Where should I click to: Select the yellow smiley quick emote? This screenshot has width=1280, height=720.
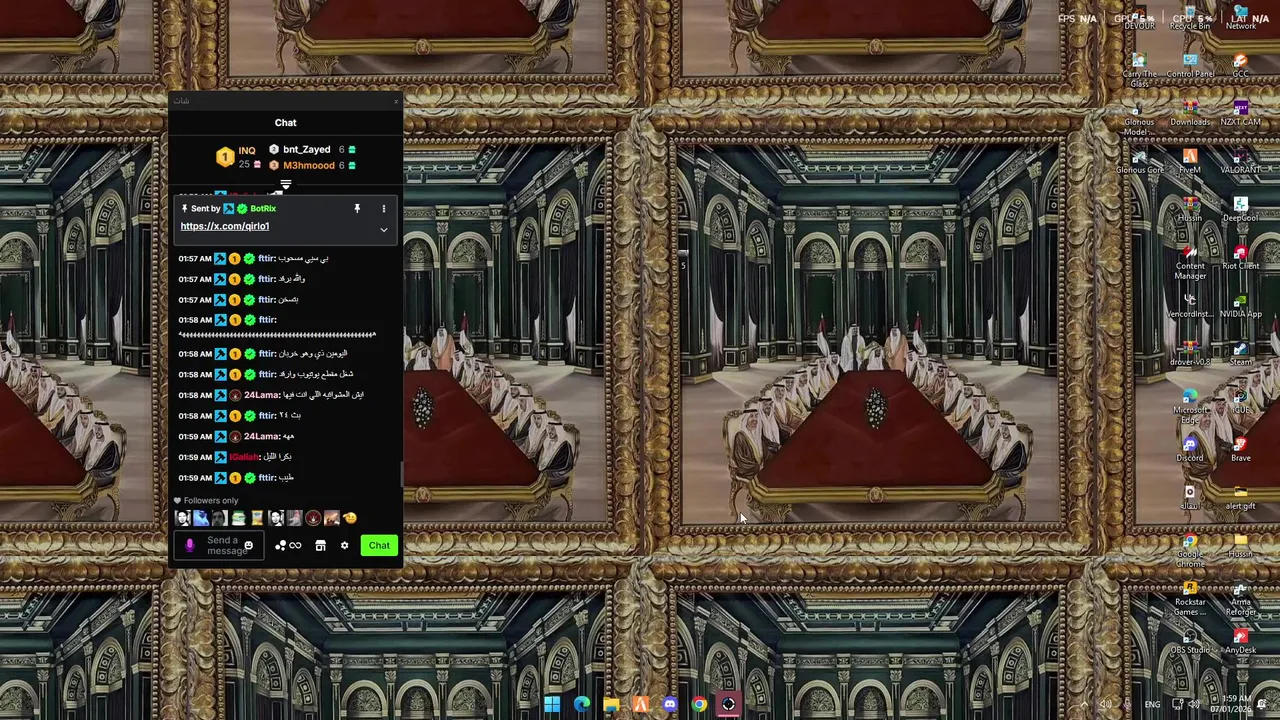point(350,518)
